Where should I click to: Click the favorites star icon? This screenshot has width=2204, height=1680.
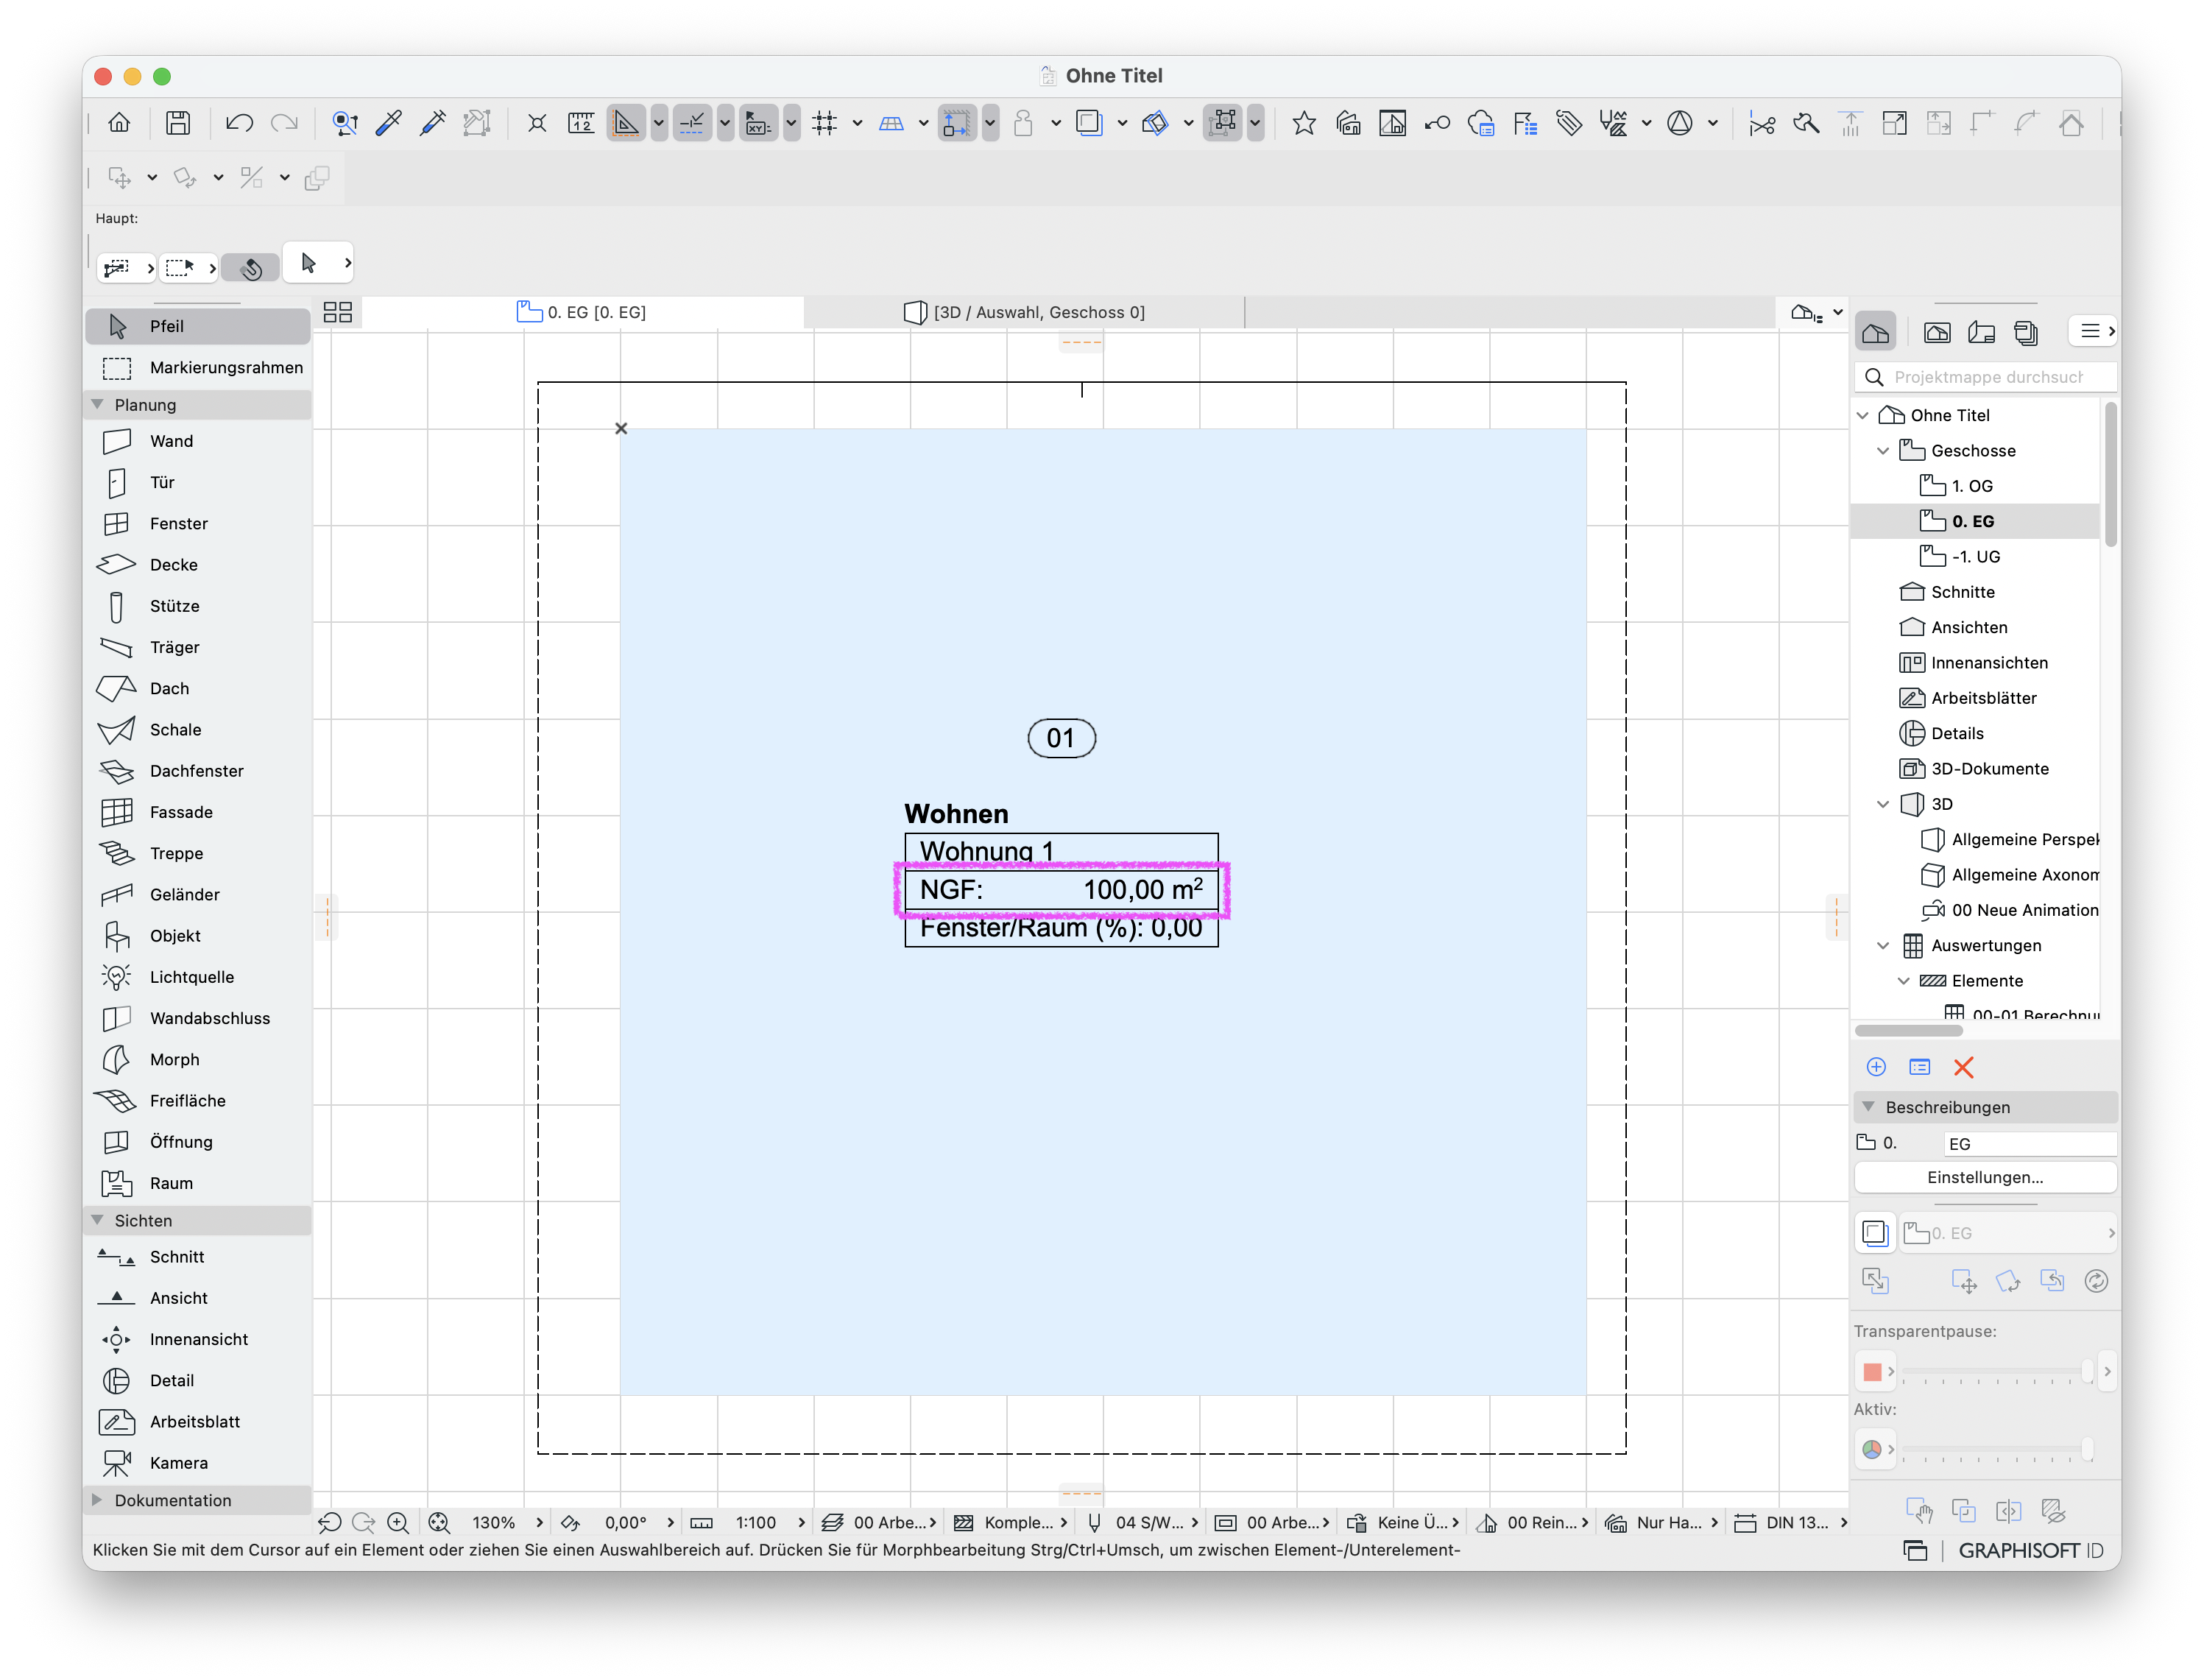(1303, 123)
